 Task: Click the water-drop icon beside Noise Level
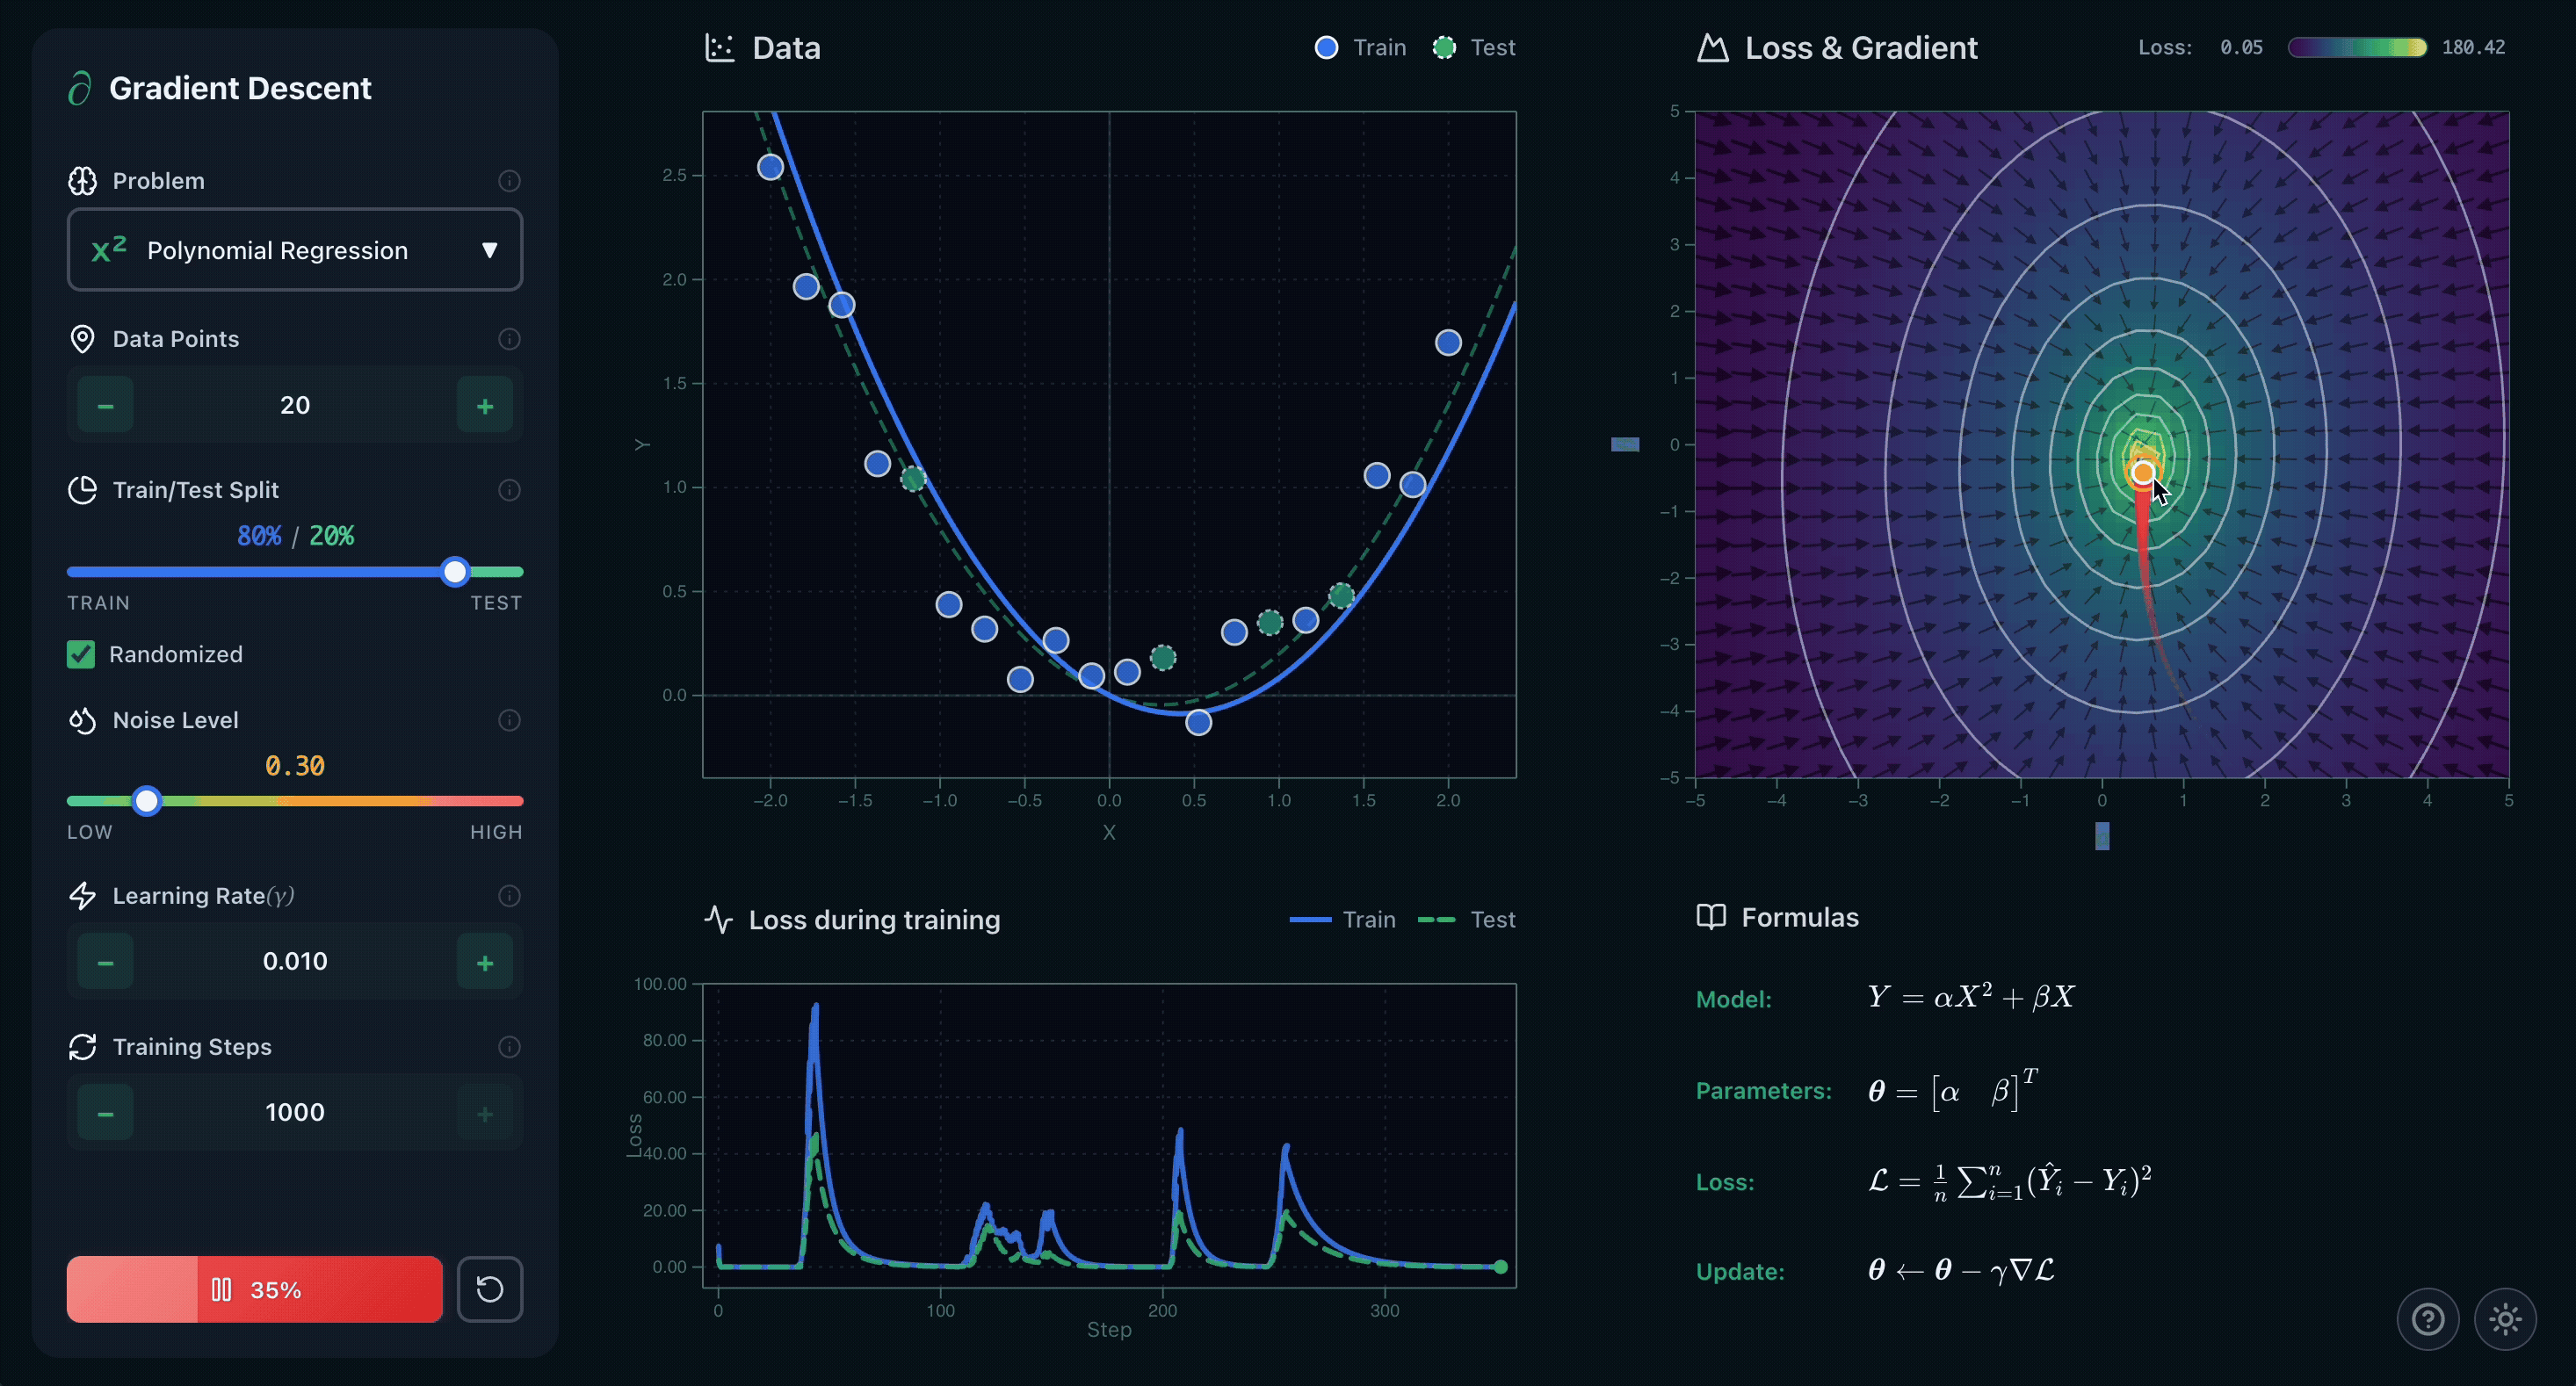tap(82, 720)
